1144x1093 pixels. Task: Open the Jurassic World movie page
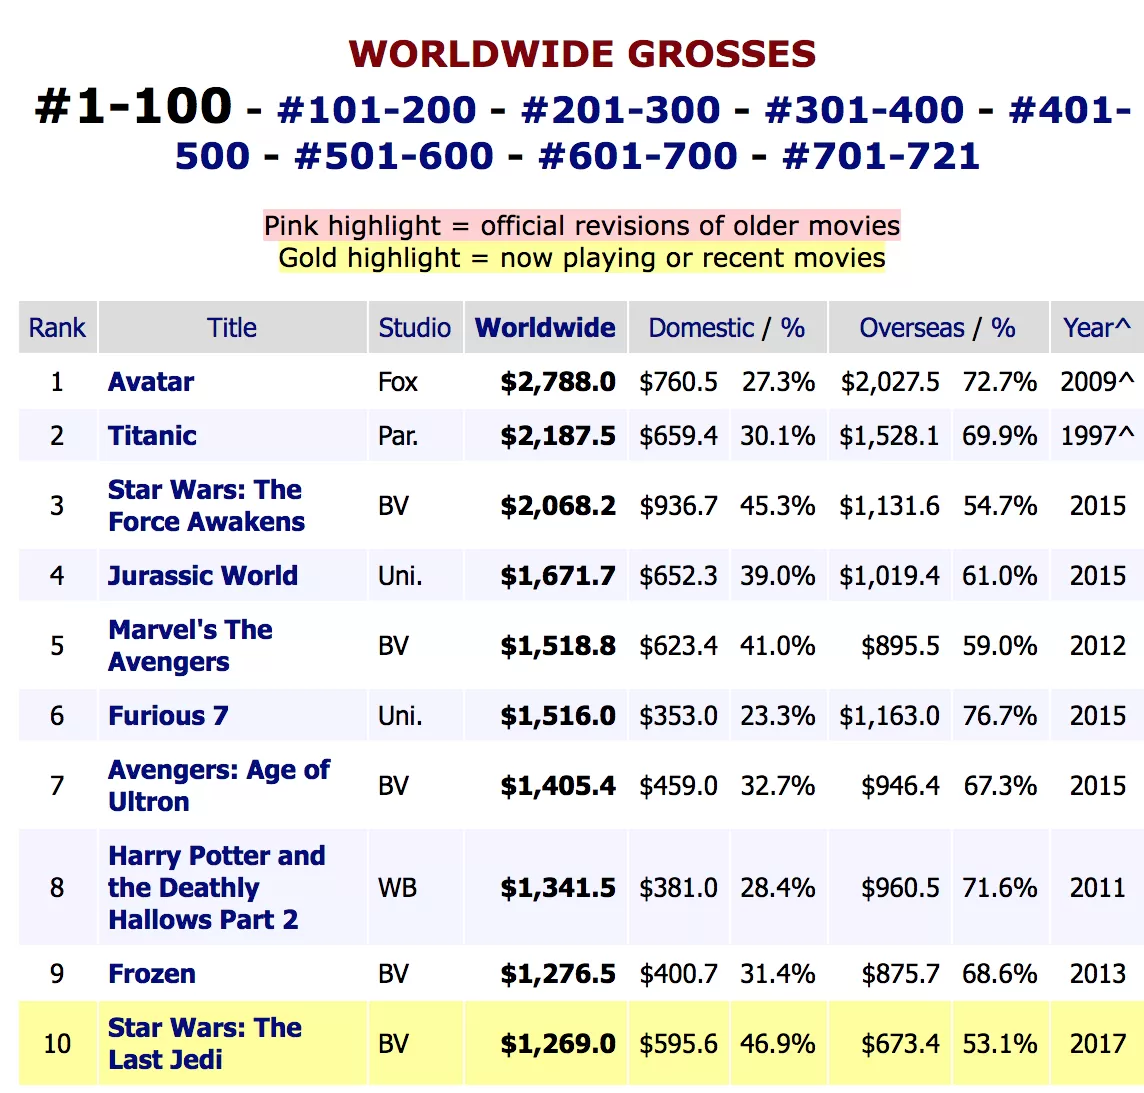(x=203, y=576)
